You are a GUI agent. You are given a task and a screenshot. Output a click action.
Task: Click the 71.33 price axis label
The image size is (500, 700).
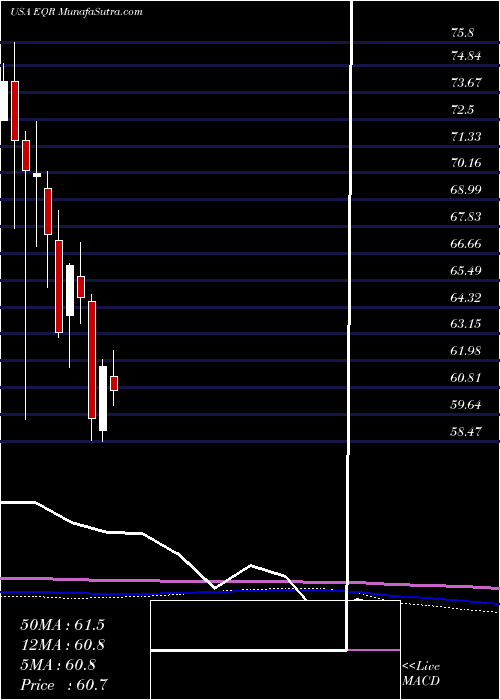(466, 136)
